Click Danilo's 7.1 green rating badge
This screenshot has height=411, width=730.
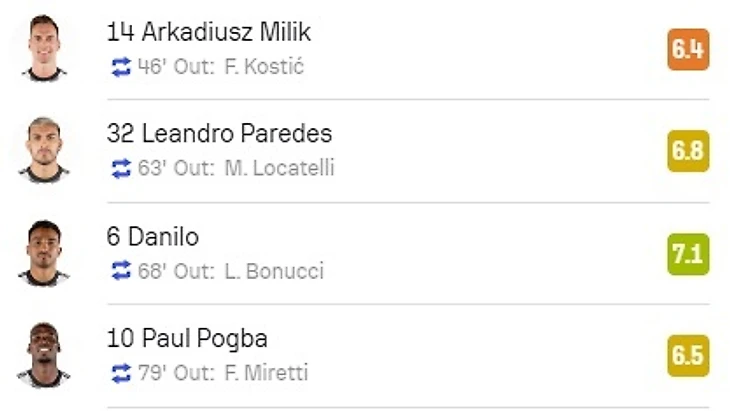688,254
